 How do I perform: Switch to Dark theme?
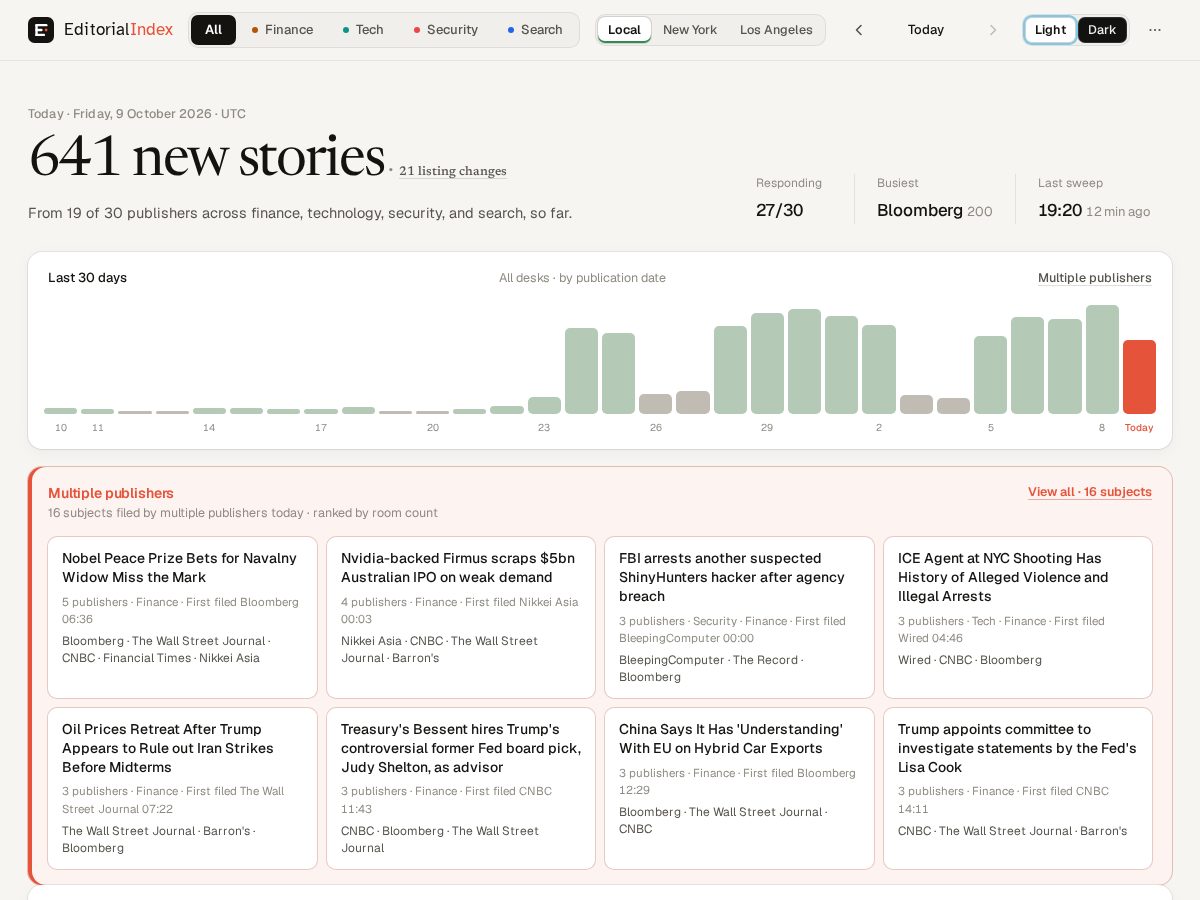point(1102,30)
